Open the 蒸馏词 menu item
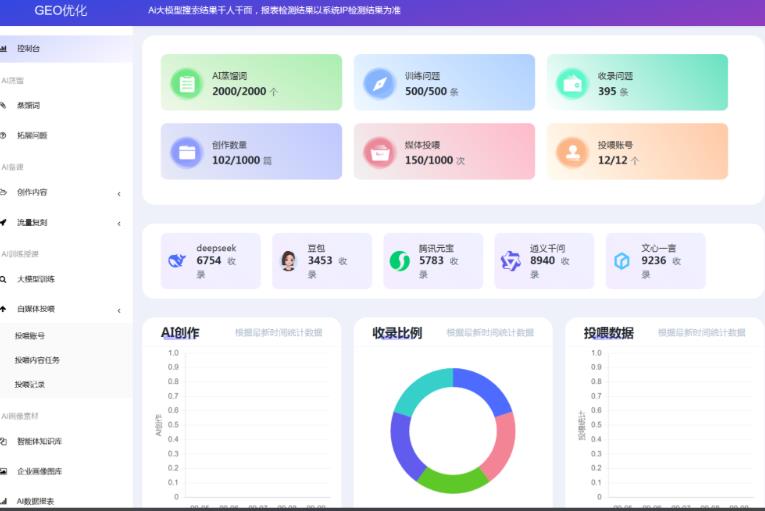The height and width of the screenshot is (511, 765). 66,105
